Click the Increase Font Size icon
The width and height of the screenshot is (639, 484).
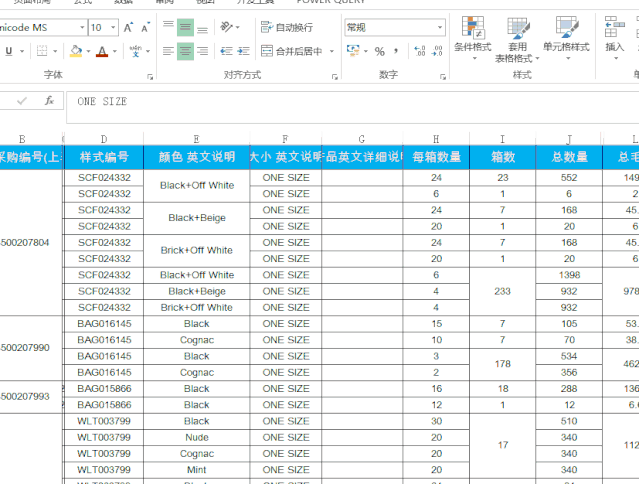(128, 27)
